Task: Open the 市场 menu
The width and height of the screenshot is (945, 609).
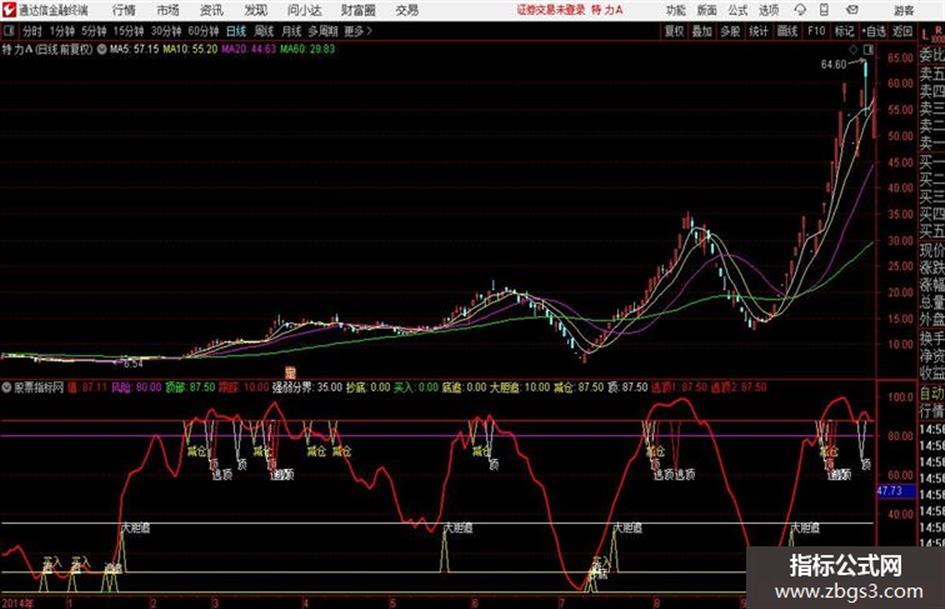Action: click(x=168, y=10)
